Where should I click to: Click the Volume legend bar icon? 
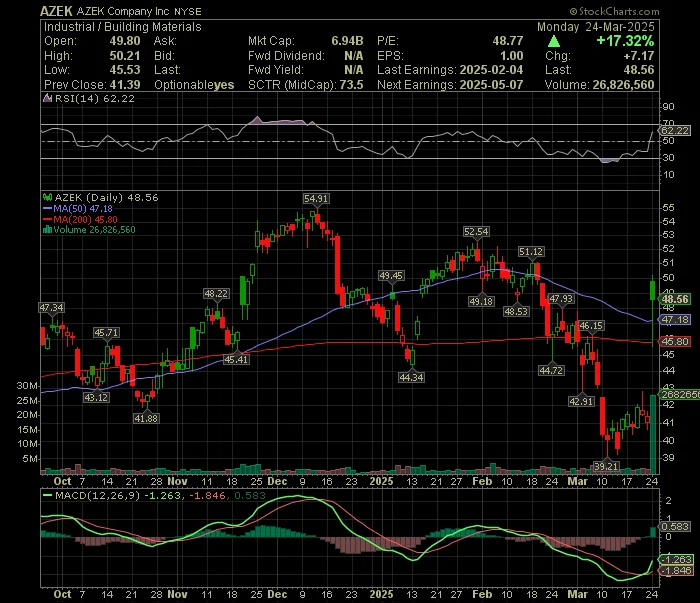tap(47, 230)
